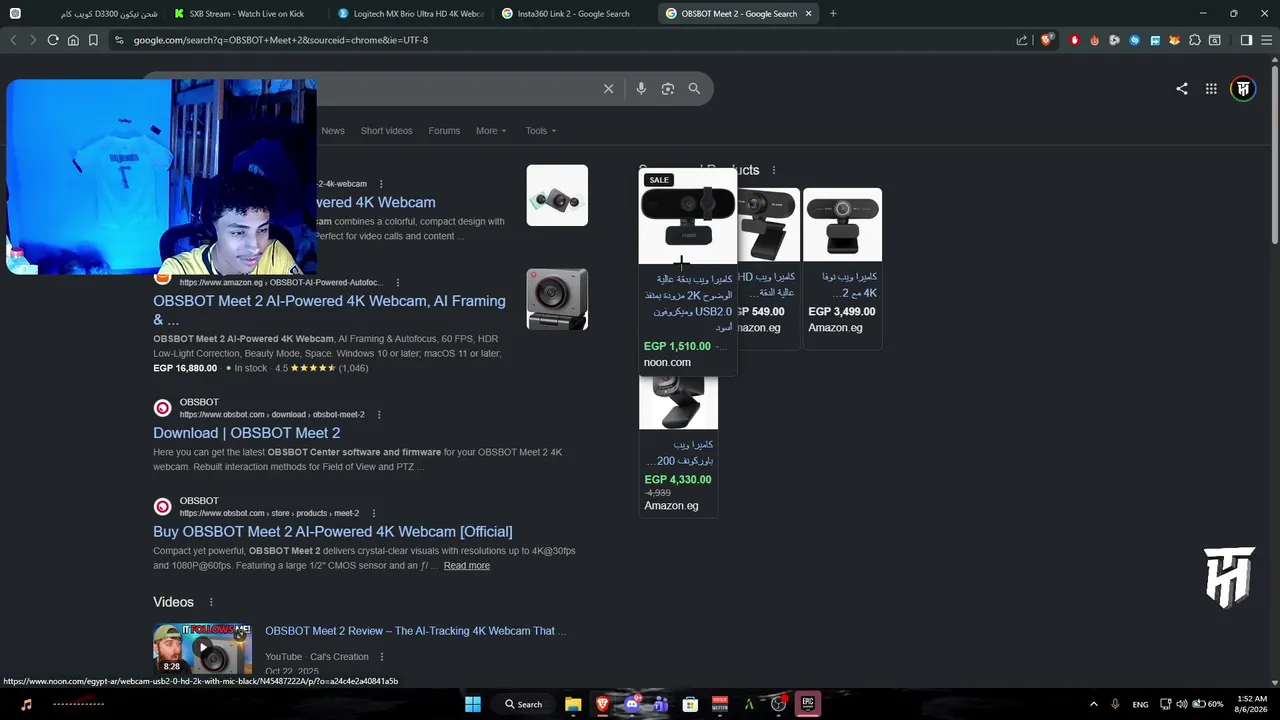Open the Amazon OBSBOT Meet 2 AI-Powered result link
1280x720 pixels.
[x=329, y=310]
